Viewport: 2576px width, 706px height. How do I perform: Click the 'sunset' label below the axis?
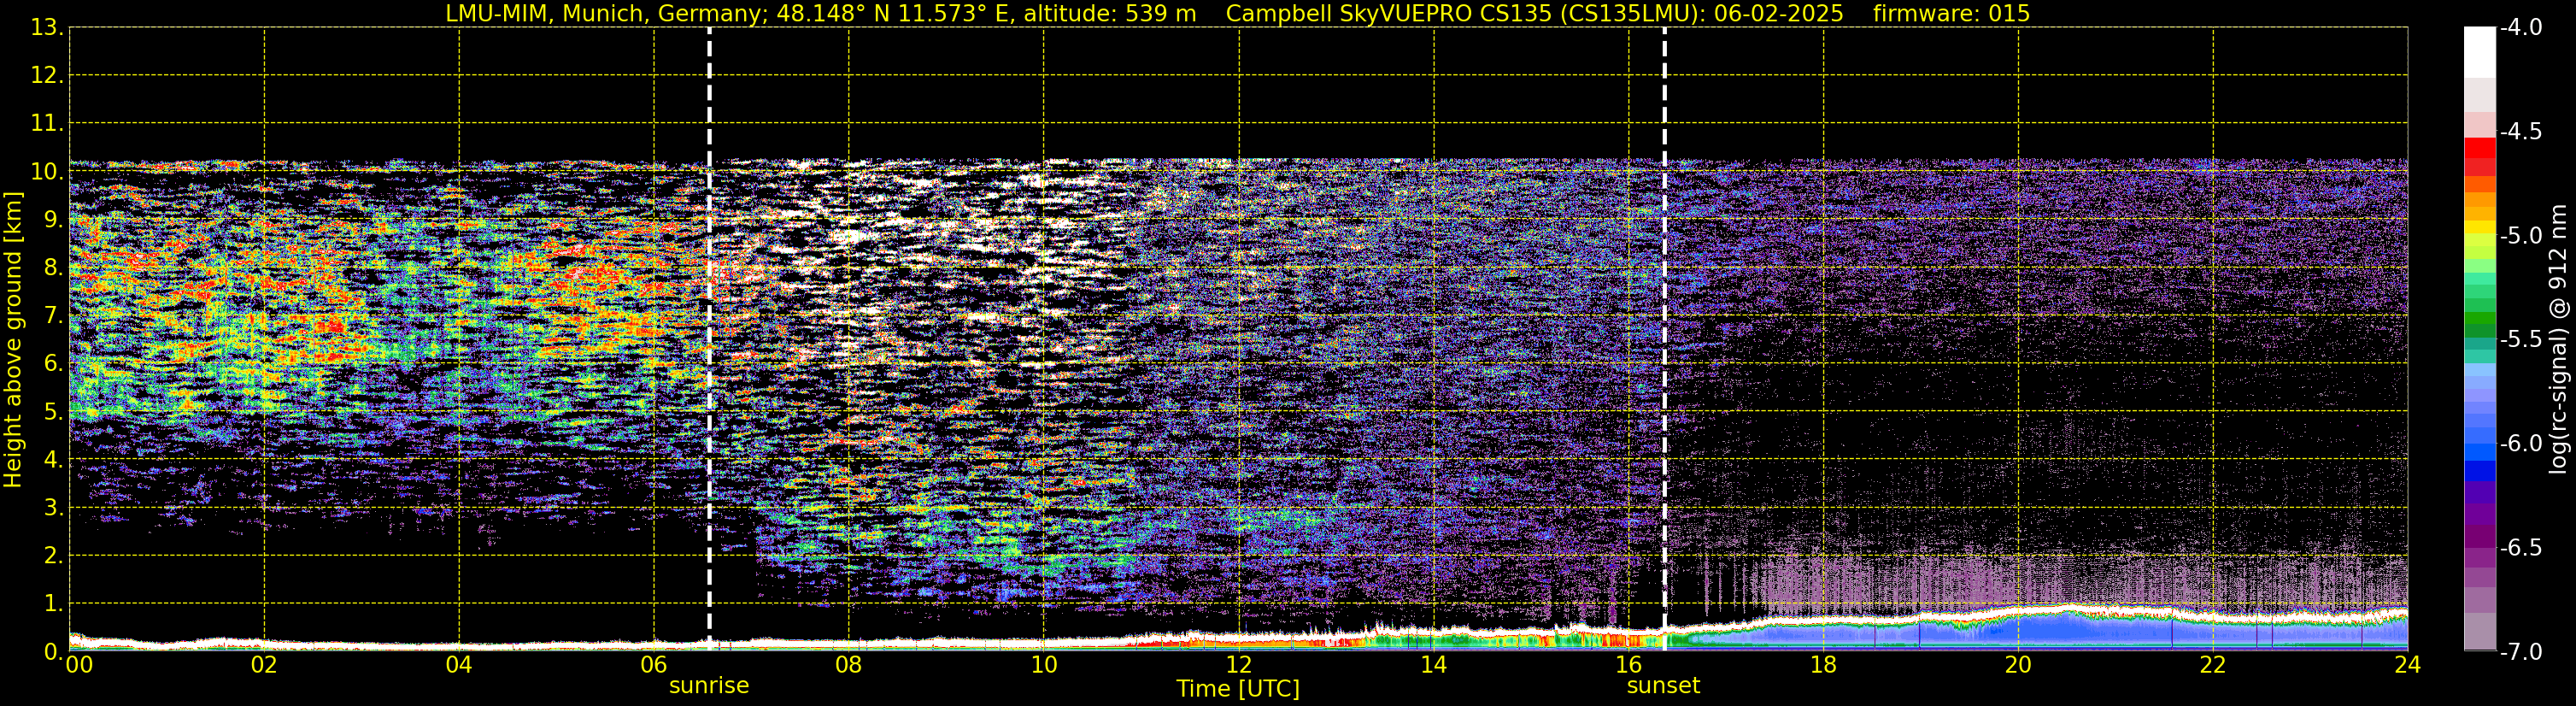click(1663, 686)
